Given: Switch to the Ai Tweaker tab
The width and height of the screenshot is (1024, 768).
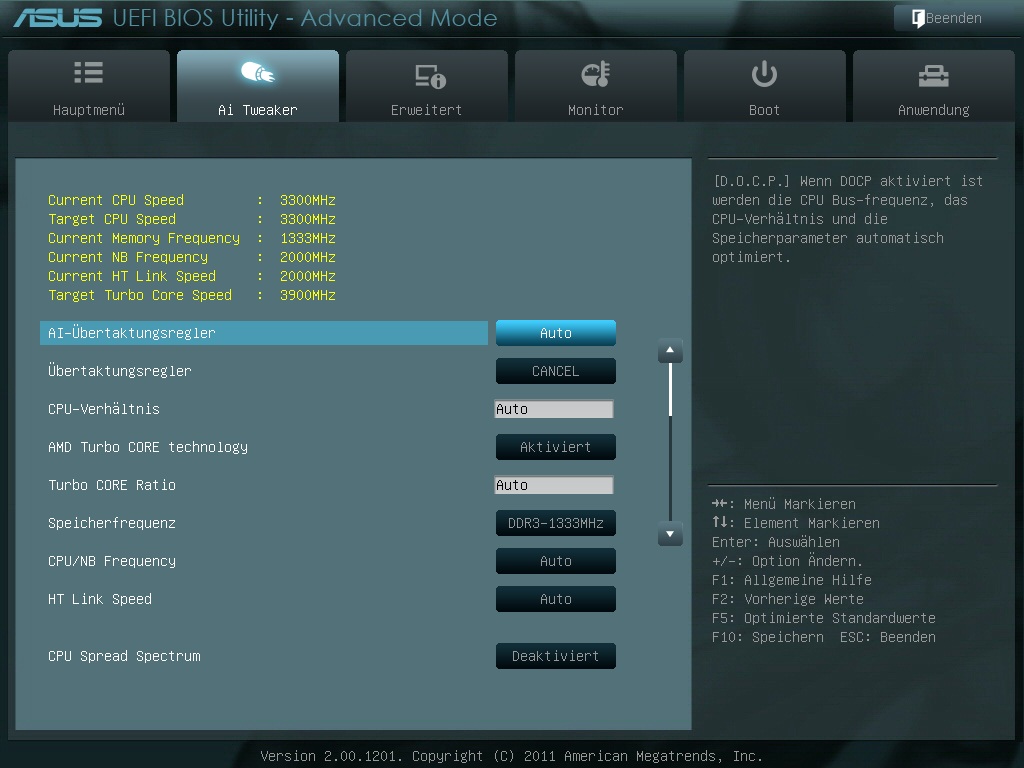Looking at the screenshot, I should pyautogui.click(x=258, y=86).
